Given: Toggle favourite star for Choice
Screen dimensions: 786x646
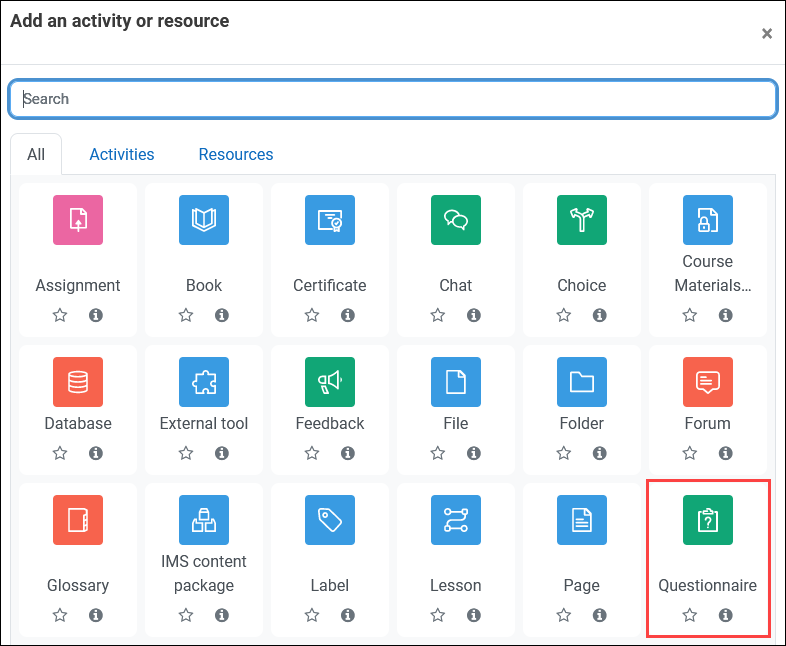Looking at the screenshot, I should coord(564,315).
